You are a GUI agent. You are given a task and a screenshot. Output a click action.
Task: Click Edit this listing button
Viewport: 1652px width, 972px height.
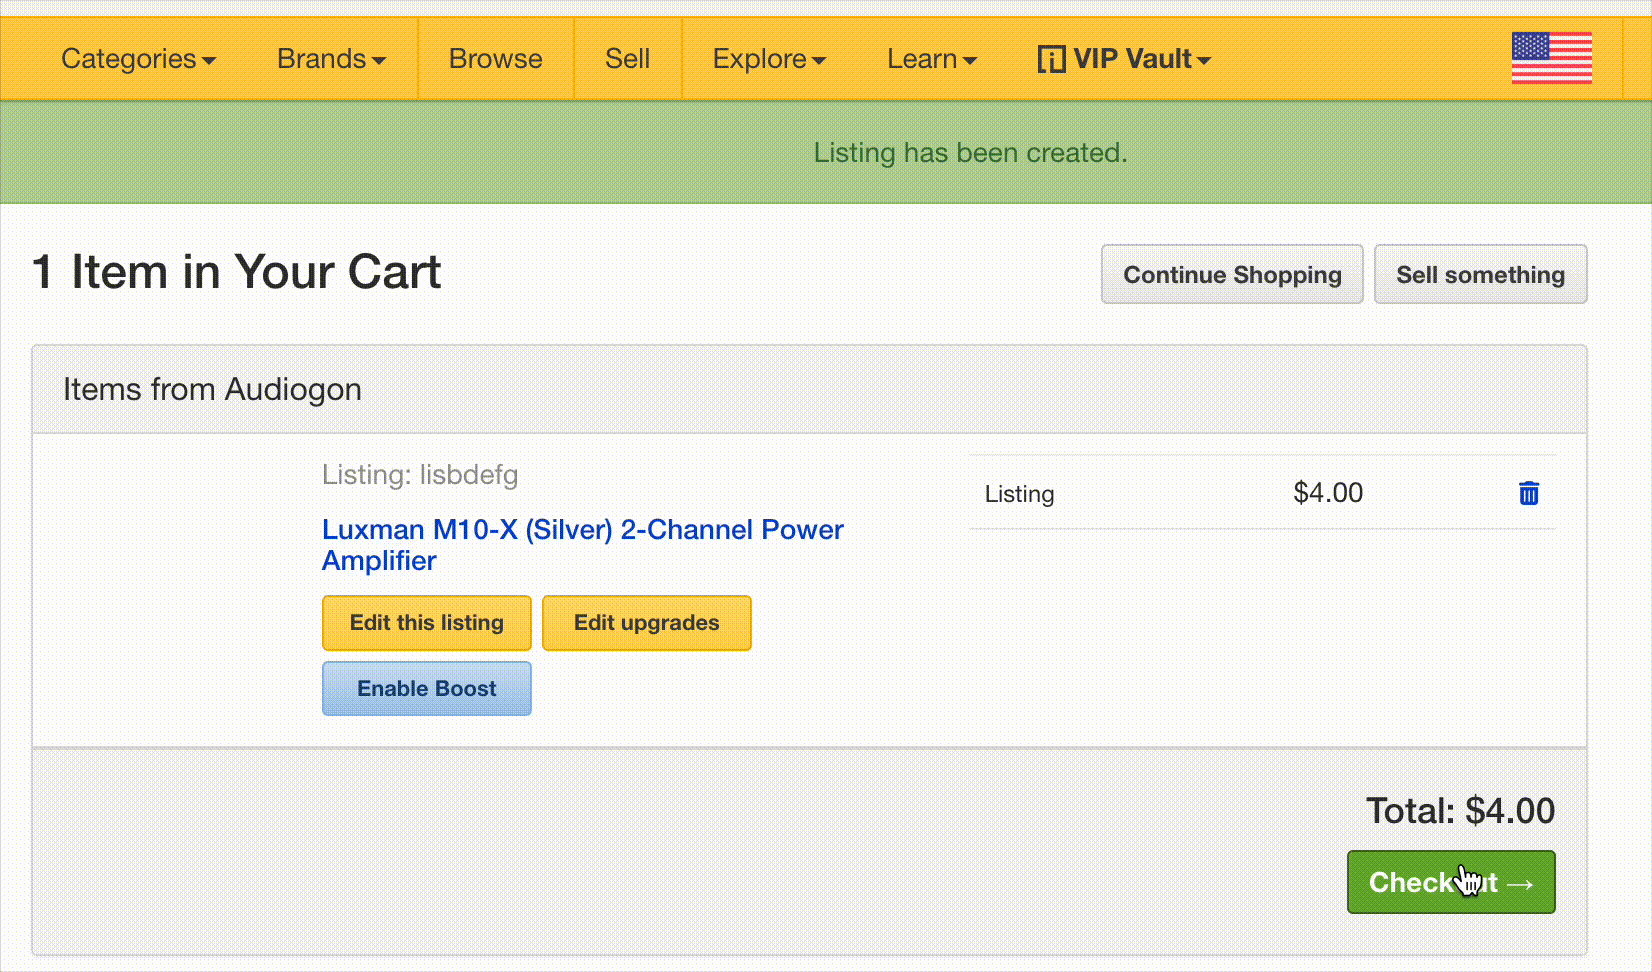[427, 623]
